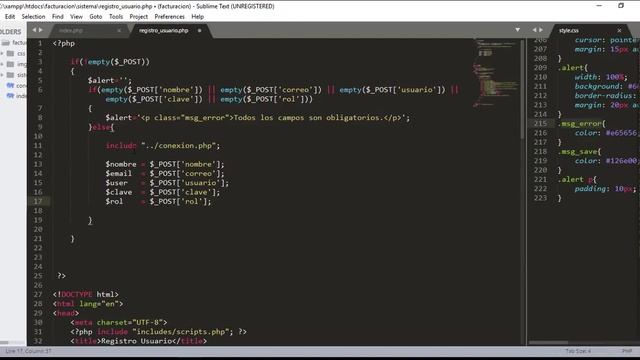This screenshot has height=360, width=640.
Task: Open the Goto menu
Action: (96, 17)
